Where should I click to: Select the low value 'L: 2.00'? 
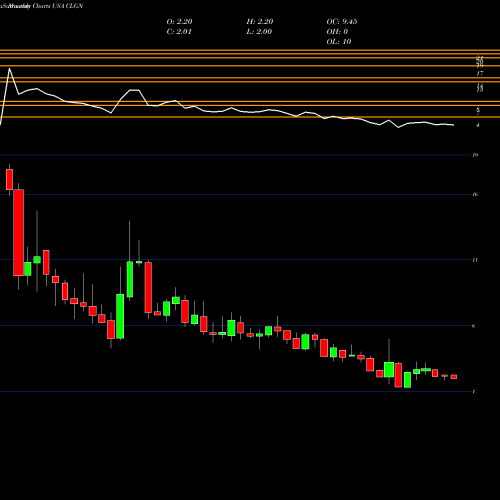259,32
